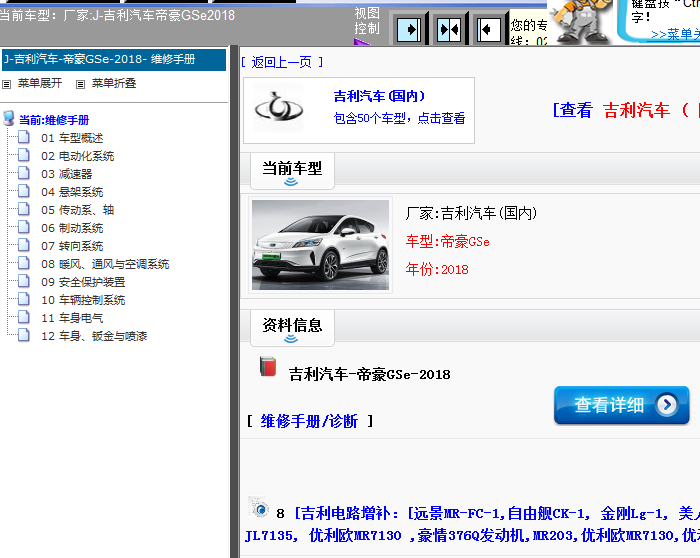This screenshot has width=700, height=558.
Task: Open the 维修手册/诊断 link
Action: (x=309, y=421)
